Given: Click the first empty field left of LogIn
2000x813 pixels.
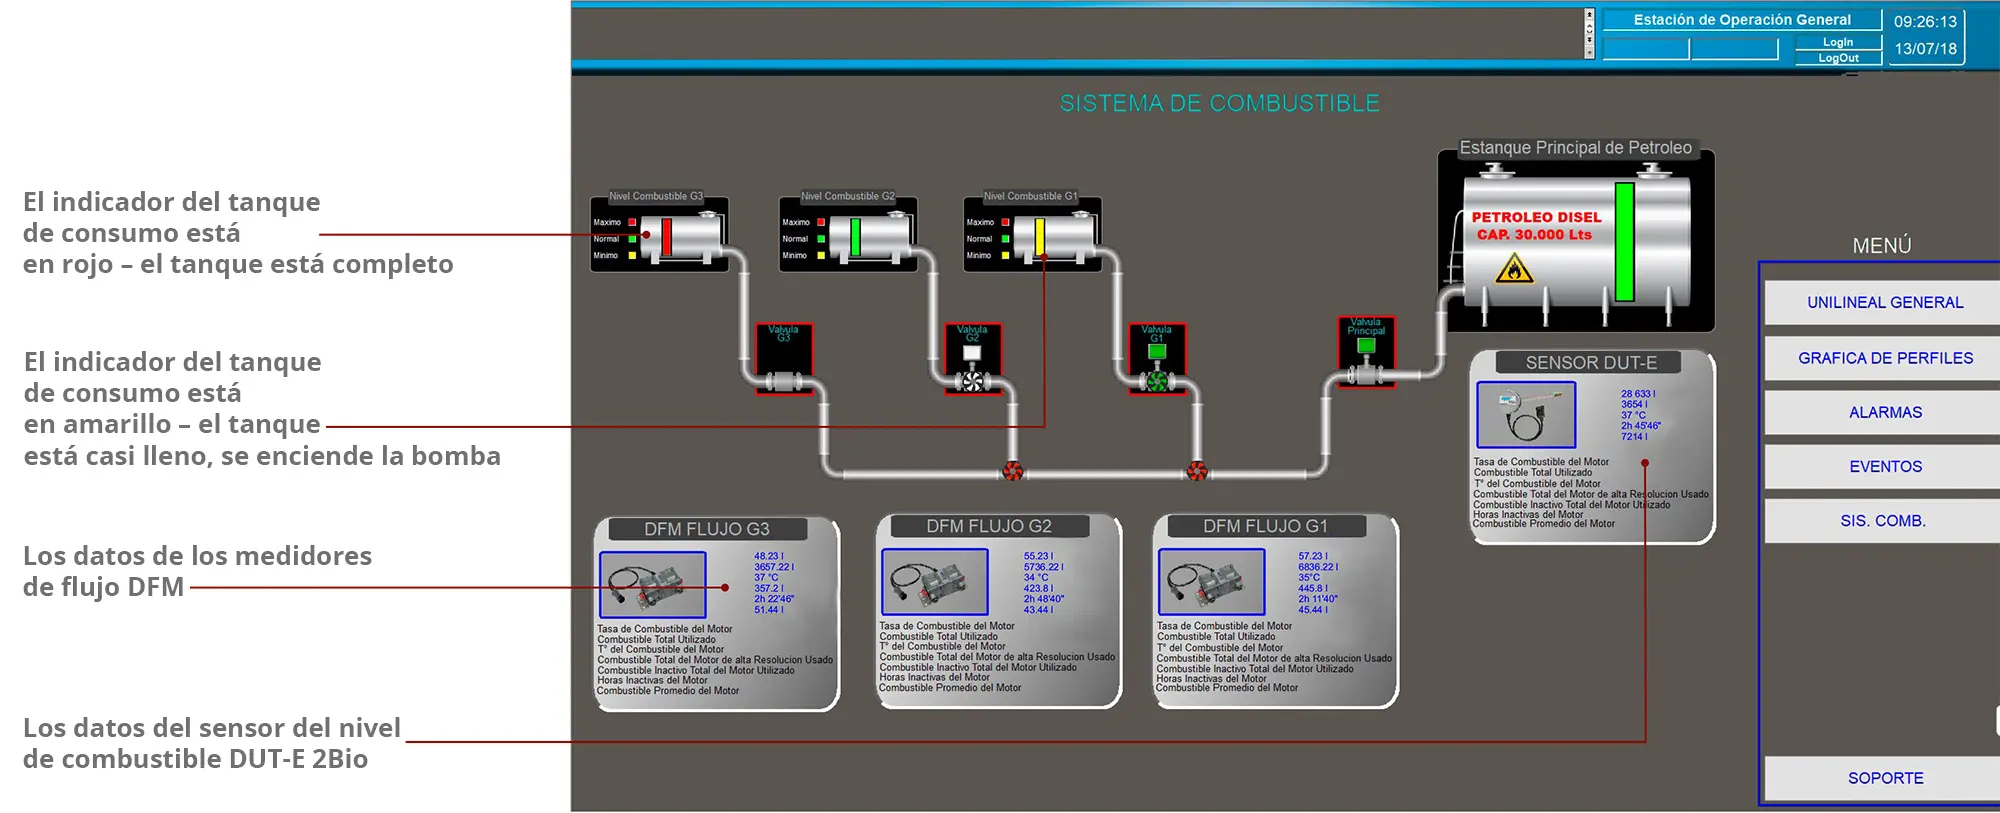Looking at the screenshot, I should [1646, 49].
